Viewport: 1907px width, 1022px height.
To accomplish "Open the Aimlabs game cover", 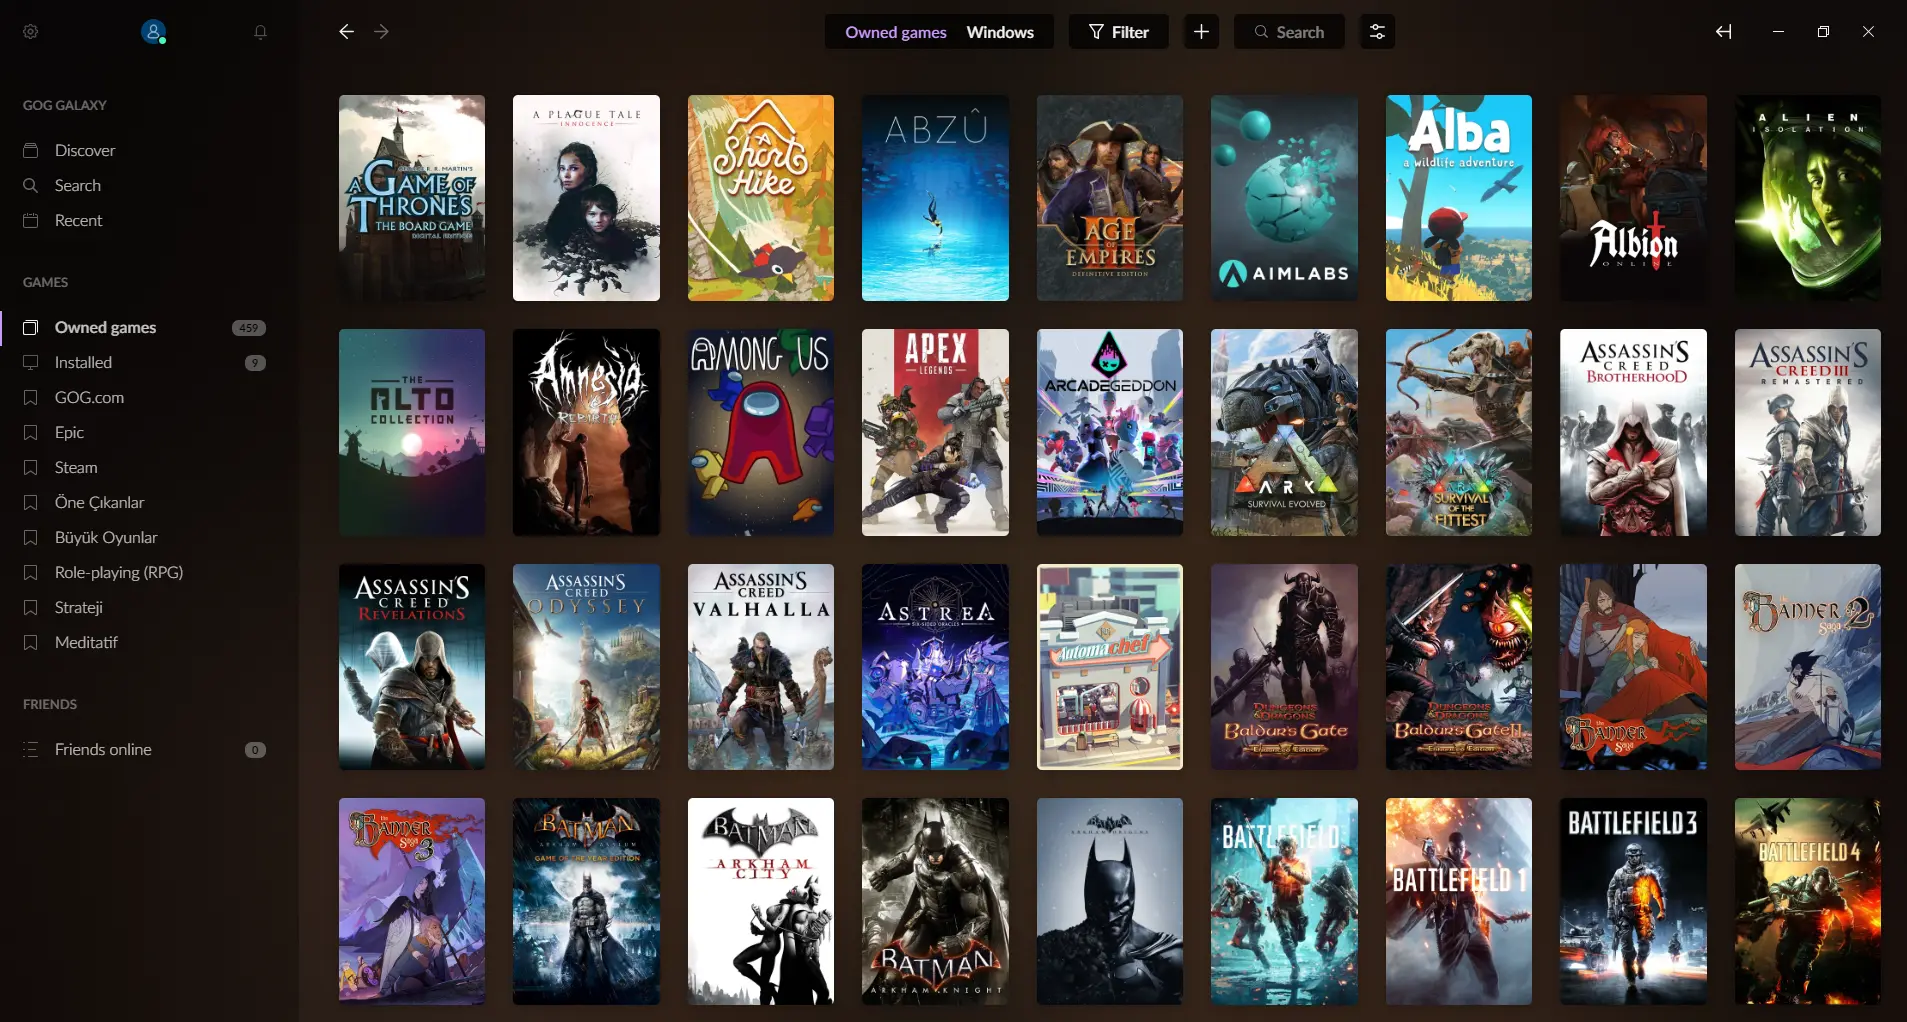I will click(x=1284, y=198).
